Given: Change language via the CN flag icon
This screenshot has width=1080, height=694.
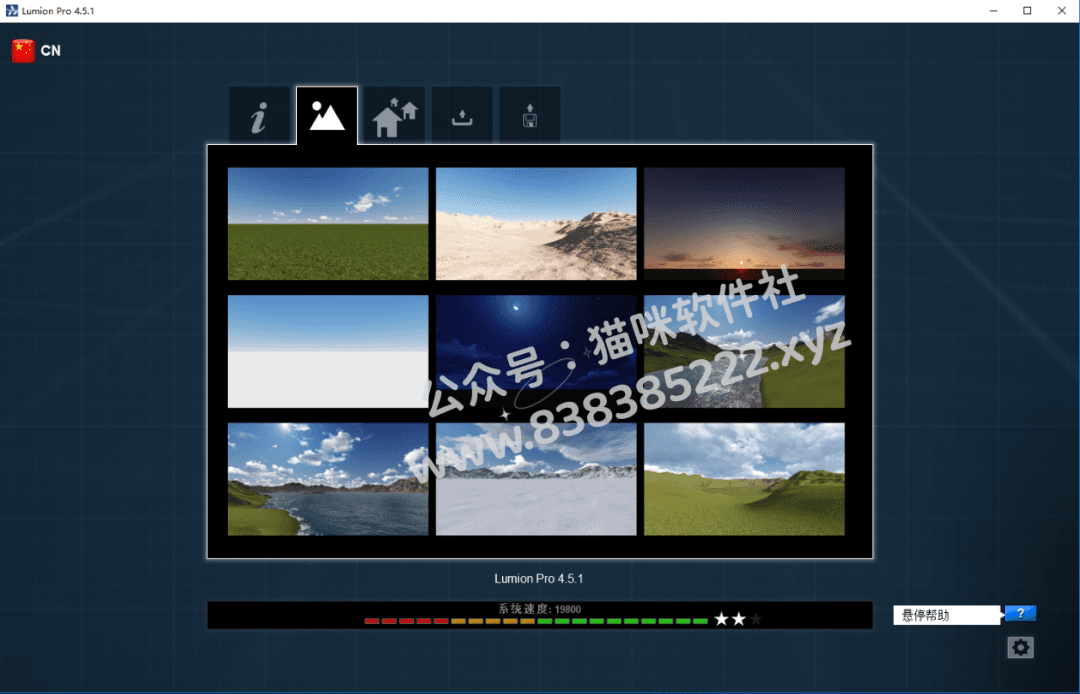Looking at the screenshot, I should coord(23,51).
